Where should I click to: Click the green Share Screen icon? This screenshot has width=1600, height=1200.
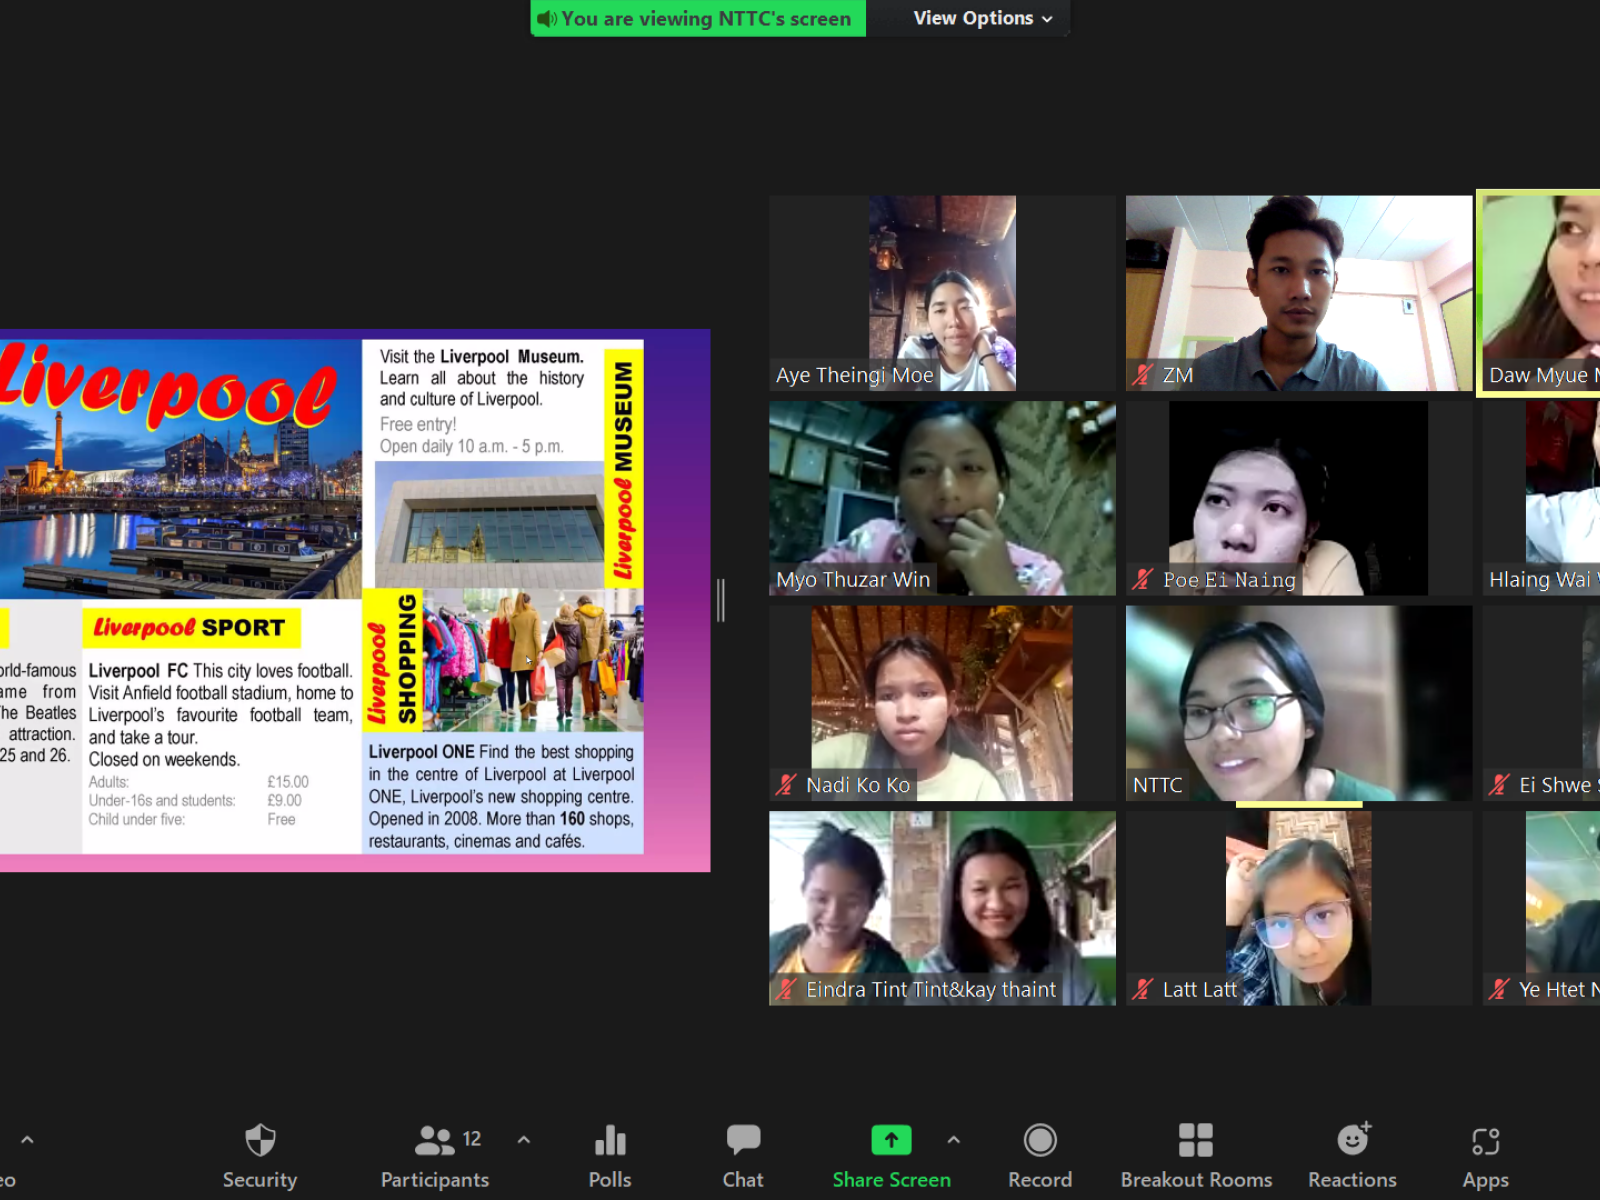tap(891, 1140)
